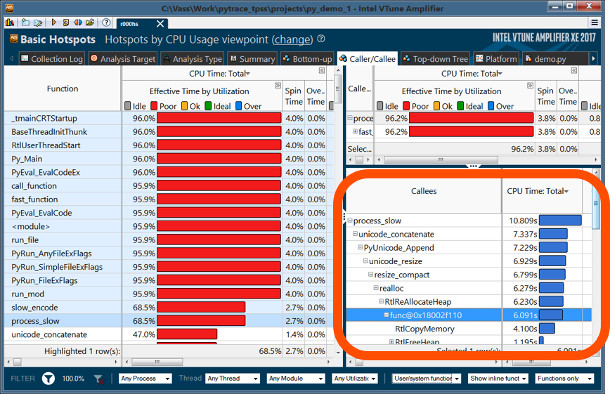The width and height of the screenshot is (610, 394).
Task: Open the demo.py source tab
Action: (x=555, y=59)
